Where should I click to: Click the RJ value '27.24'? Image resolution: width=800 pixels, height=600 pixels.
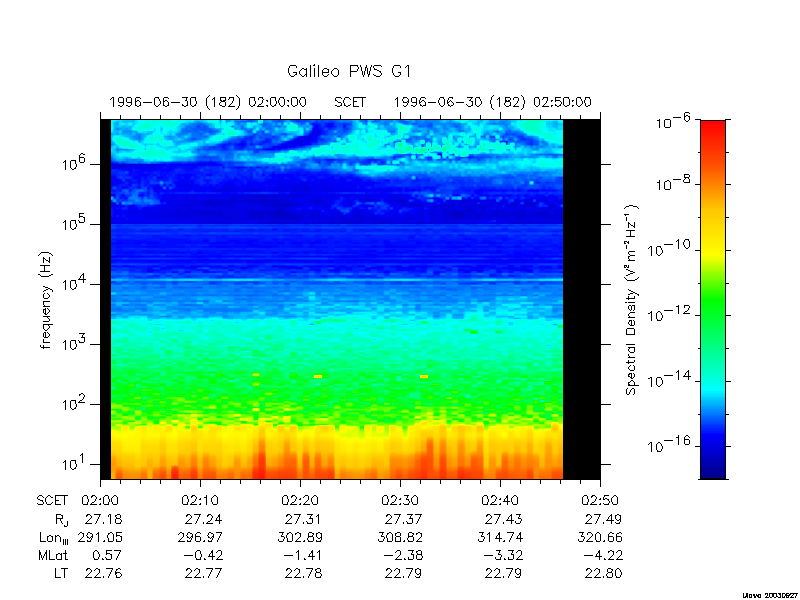pos(204,519)
